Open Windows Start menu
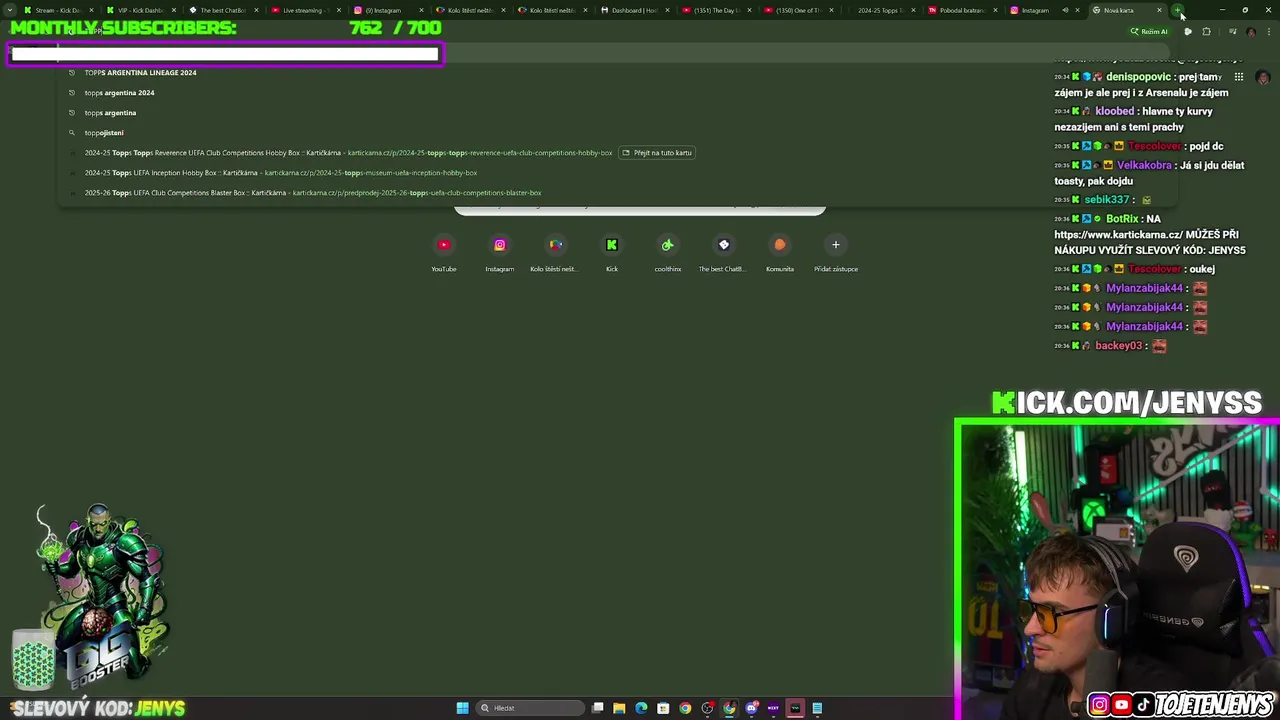 click(462, 708)
